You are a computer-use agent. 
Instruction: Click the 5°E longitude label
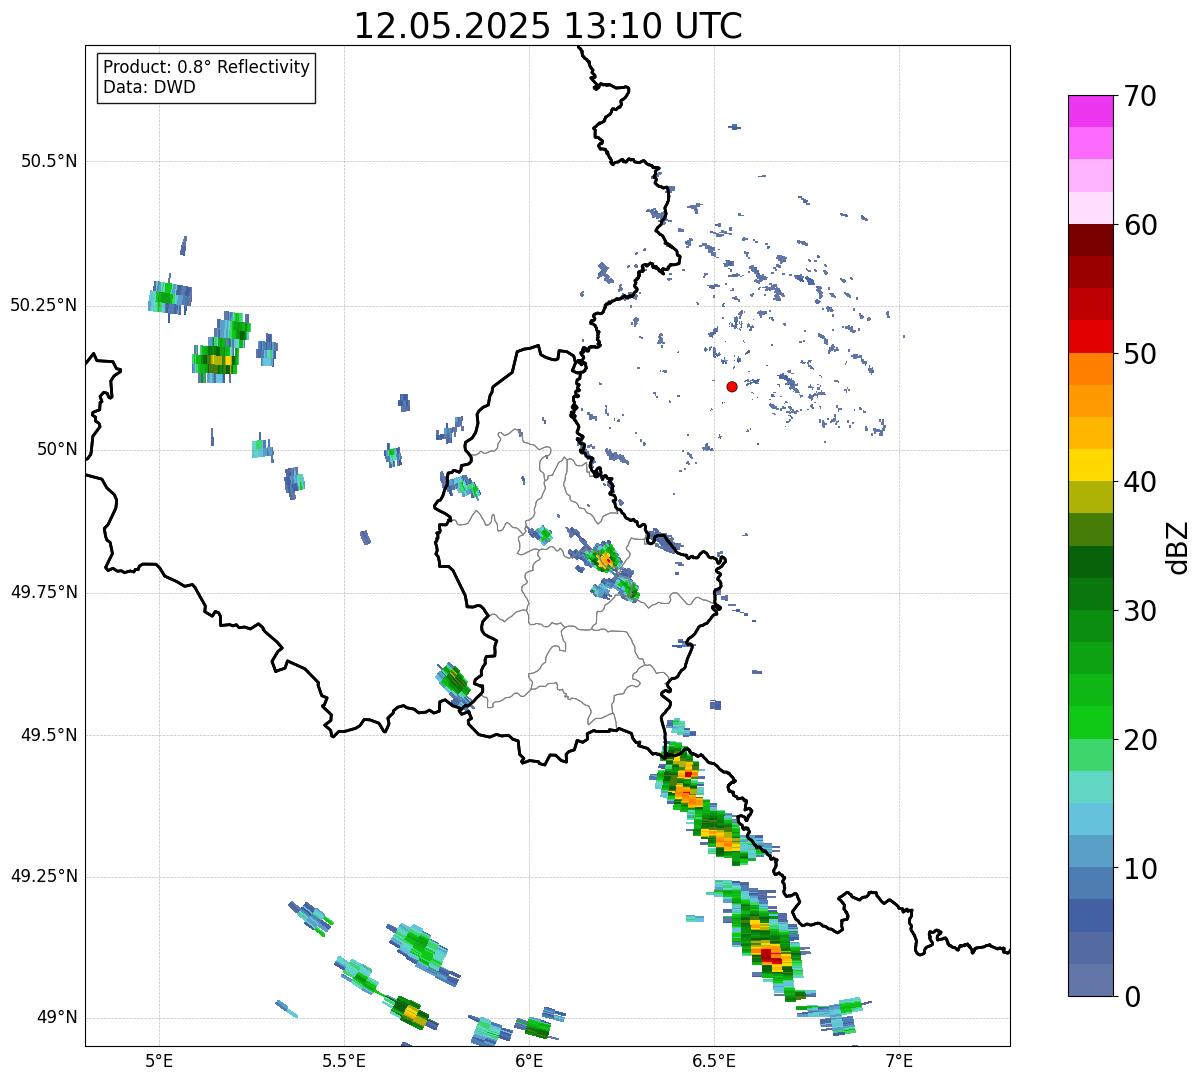click(159, 1060)
